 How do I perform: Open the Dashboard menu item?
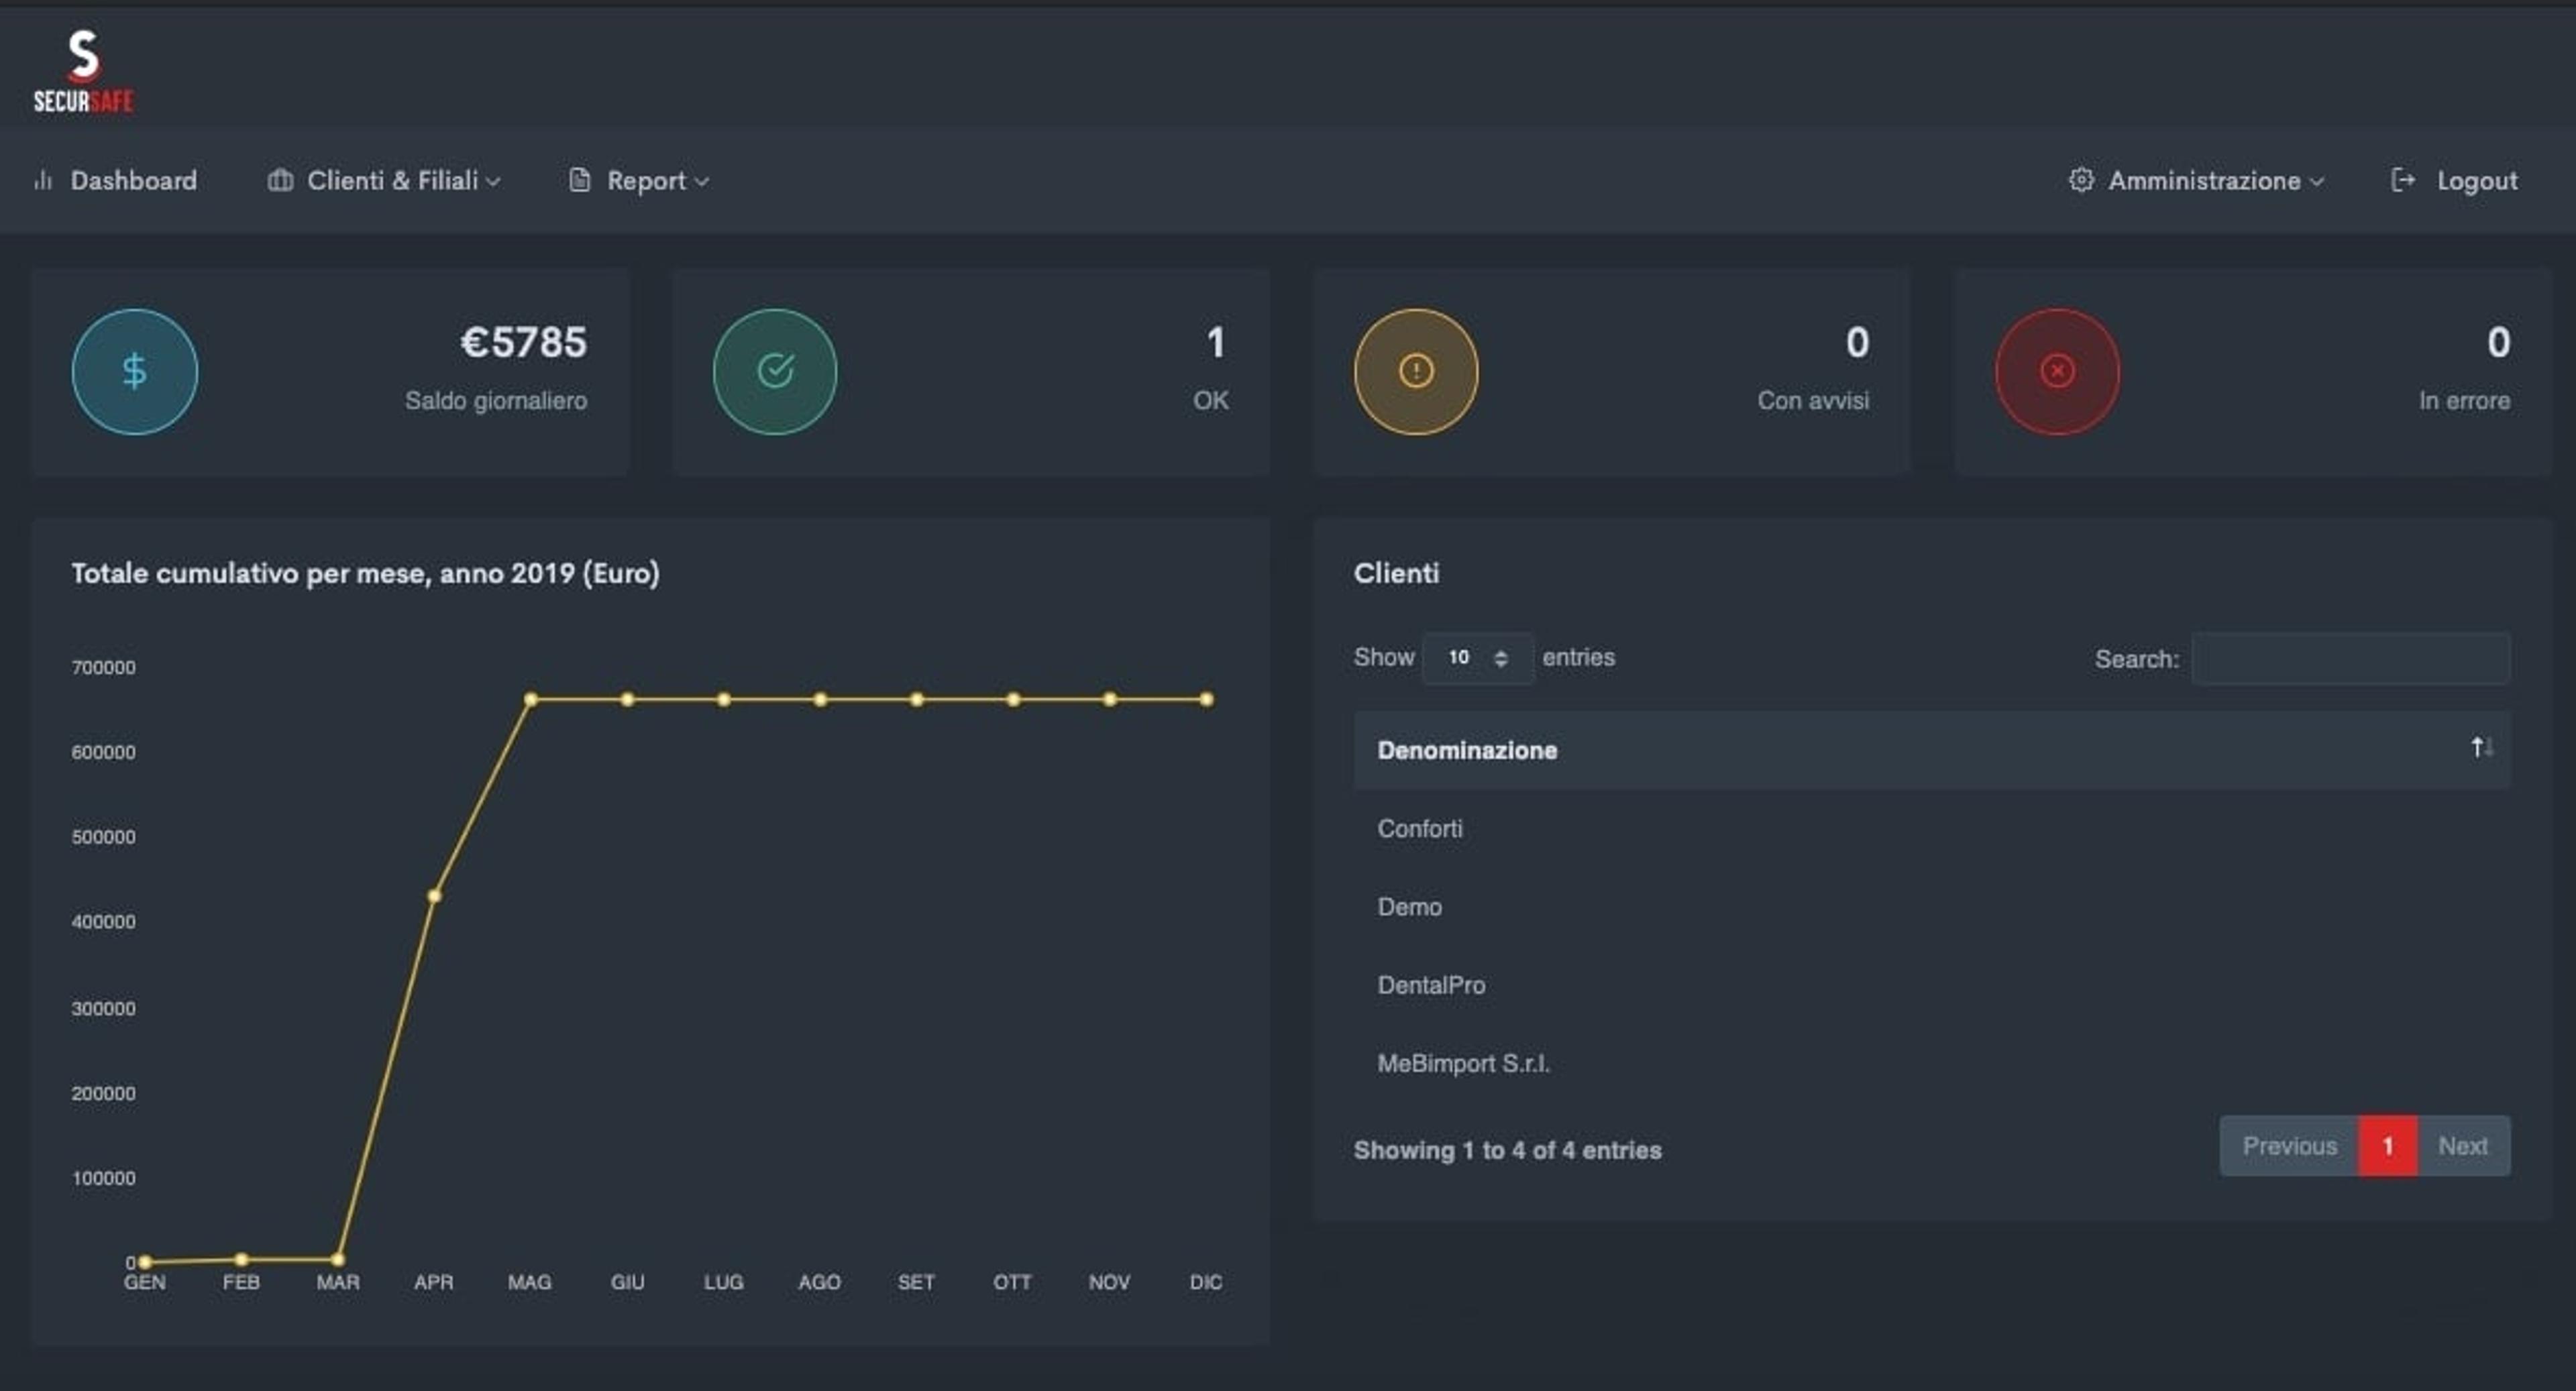(x=115, y=180)
